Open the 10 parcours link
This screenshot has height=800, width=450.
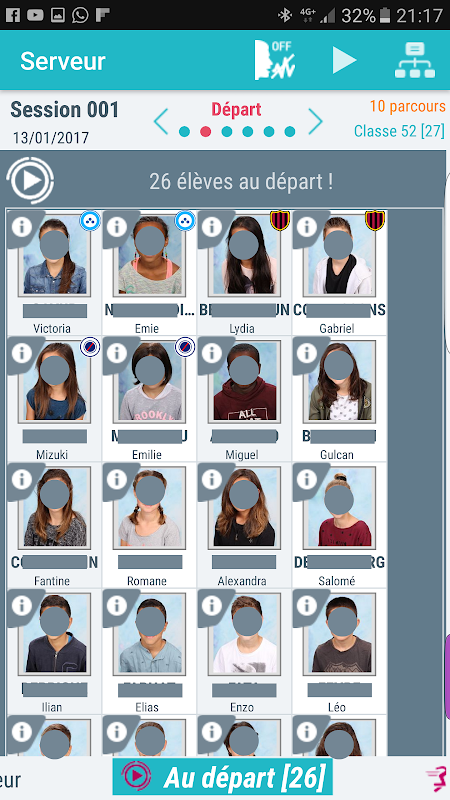tap(407, 106)
